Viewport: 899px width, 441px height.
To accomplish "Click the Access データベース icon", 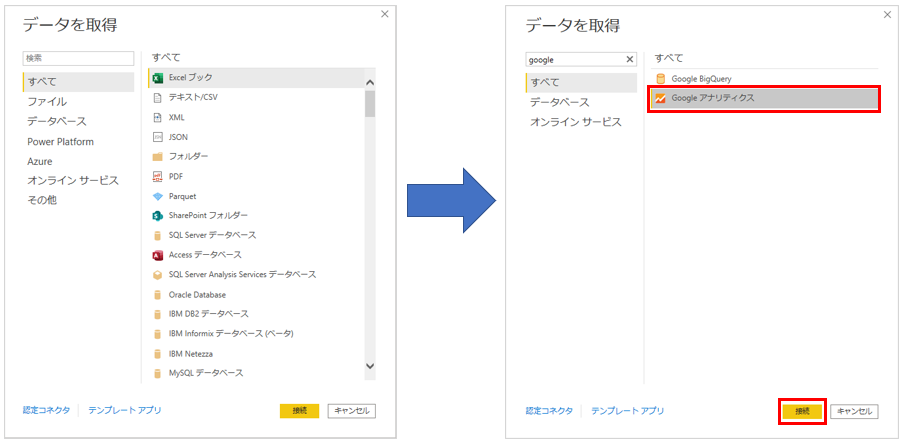I will point(158,255).
